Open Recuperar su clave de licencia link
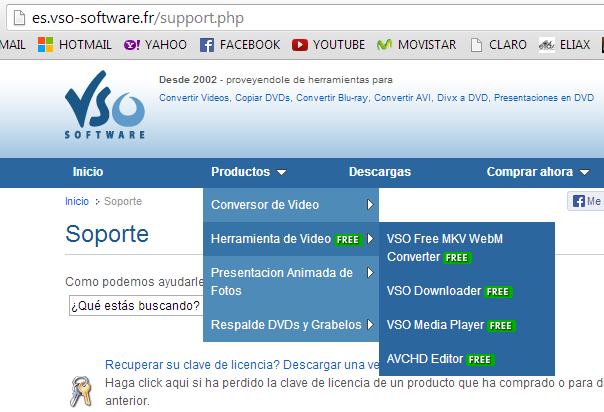Image resolution: width=604 pixels, height=412 pixels. 242,365
